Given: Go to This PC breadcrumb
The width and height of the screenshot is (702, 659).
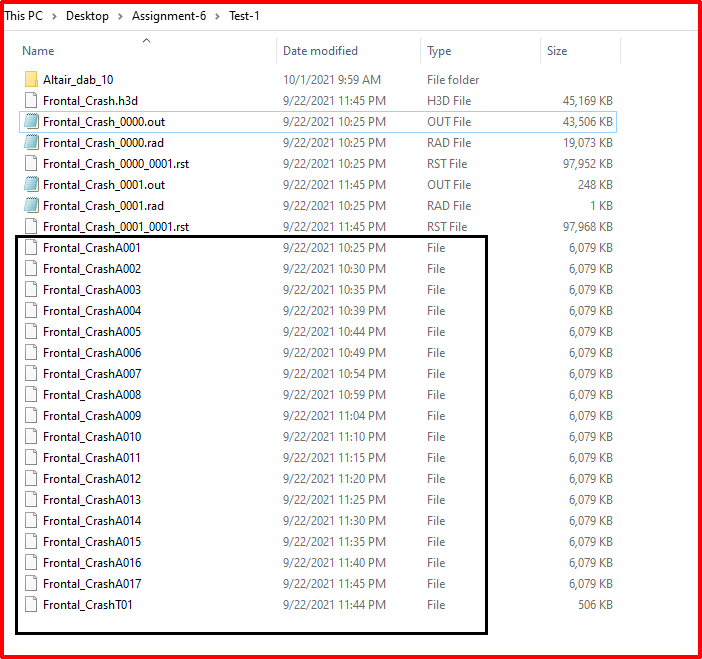Looking at the screenshot, I should coord(24,16).
